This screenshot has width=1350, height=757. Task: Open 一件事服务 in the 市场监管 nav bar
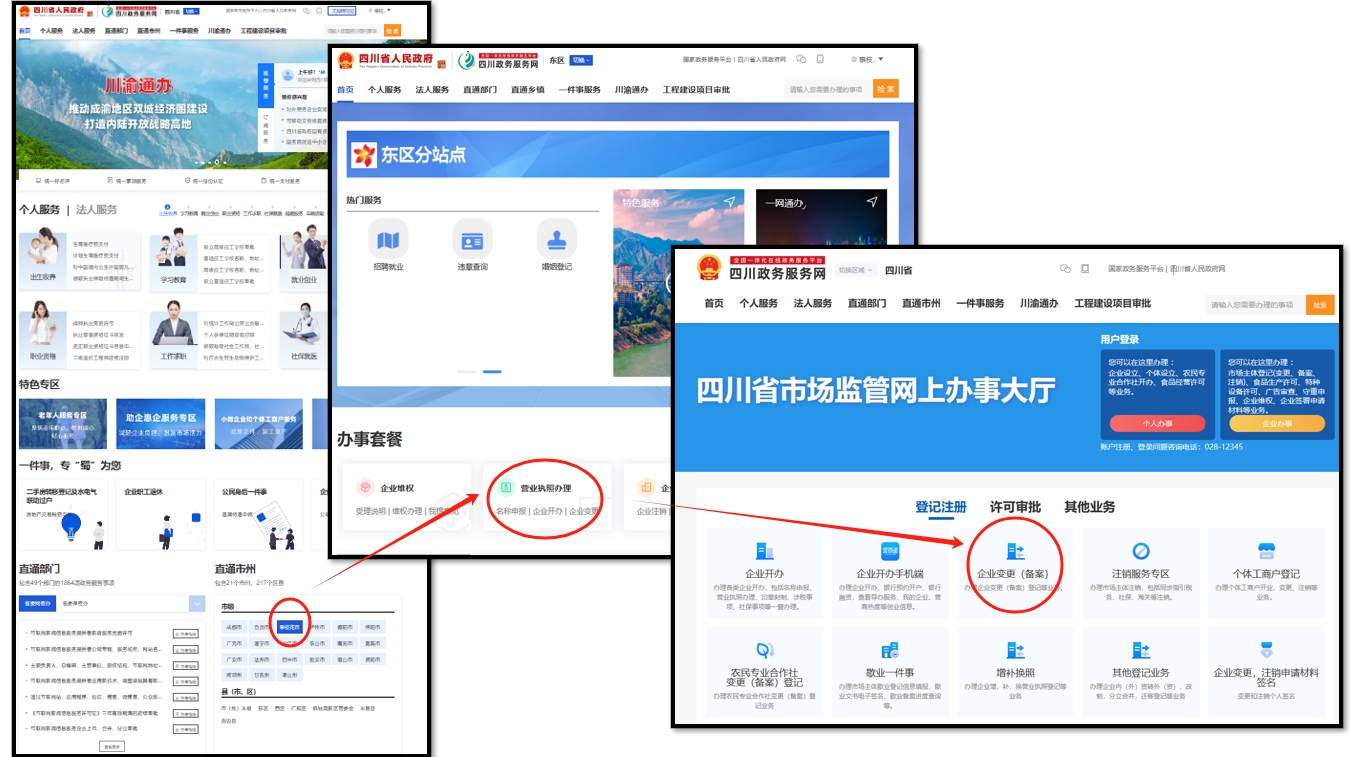pyautogui.click(x=980, y=303)
